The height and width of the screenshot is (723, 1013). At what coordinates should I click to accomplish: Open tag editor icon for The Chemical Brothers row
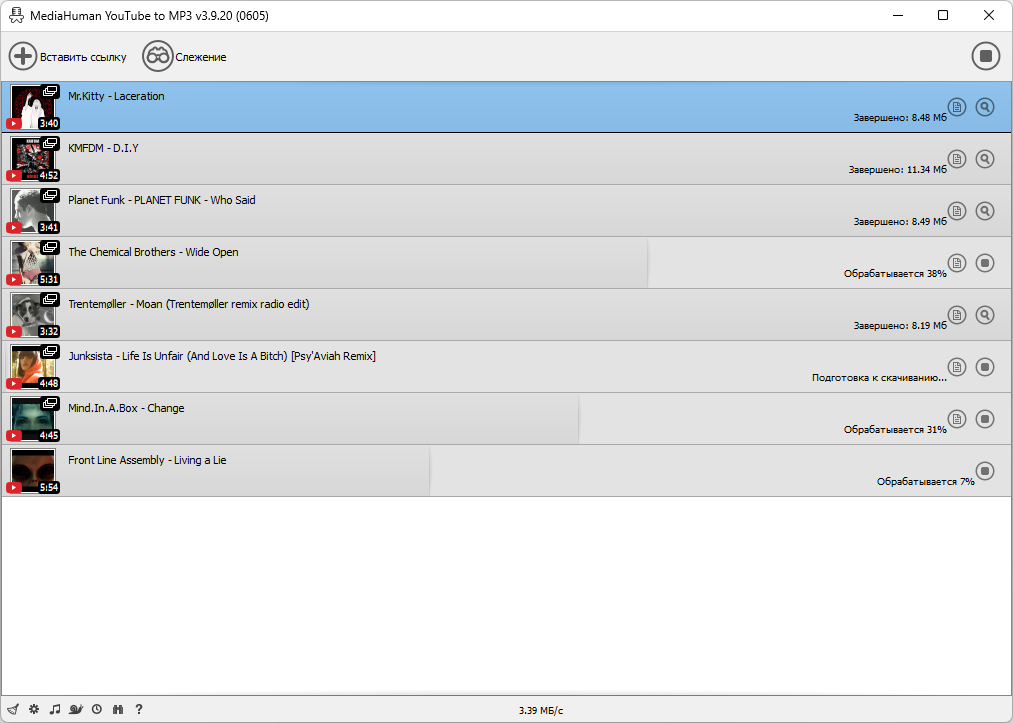pyautogui.click(x=957, y=263)
